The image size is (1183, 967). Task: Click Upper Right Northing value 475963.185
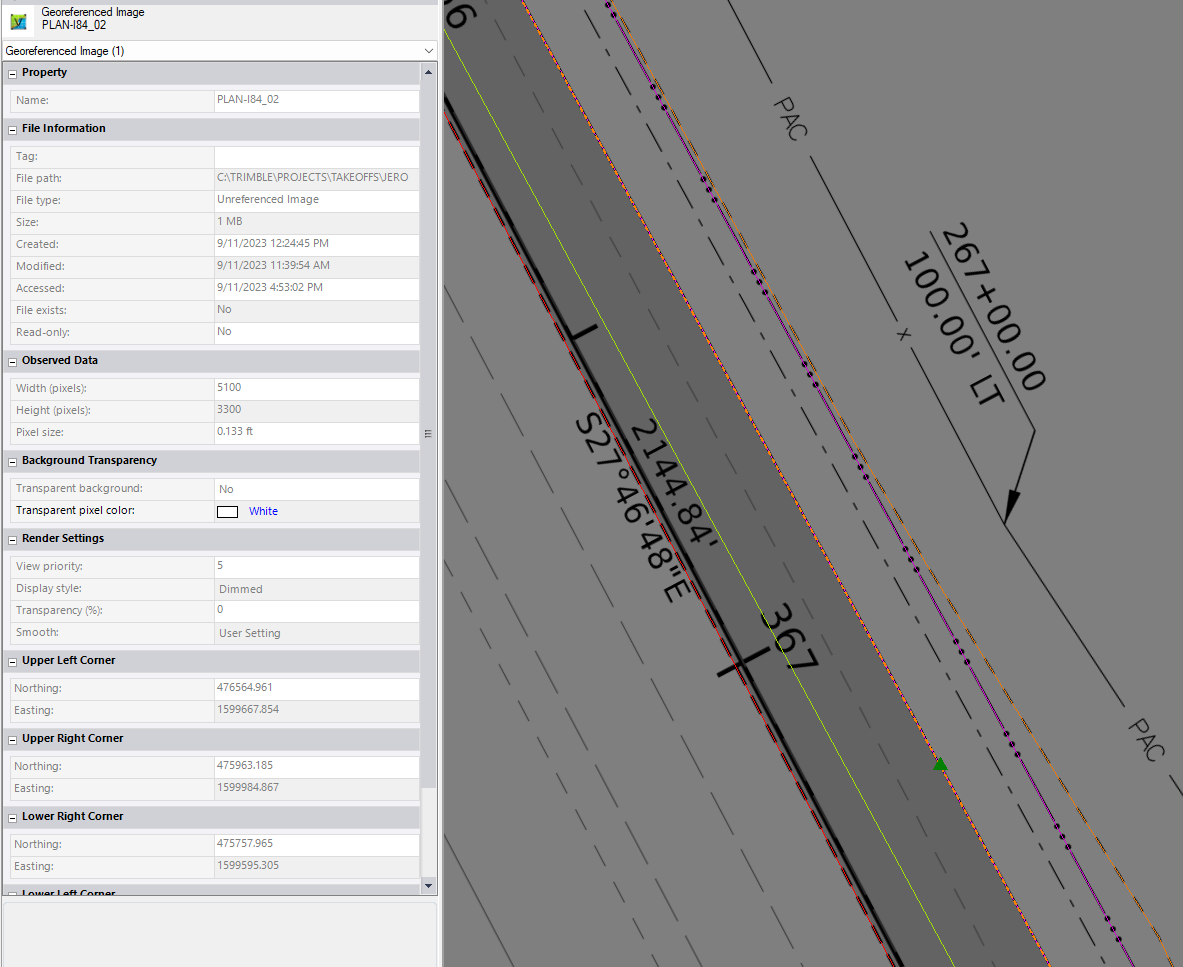coord(317,766)
